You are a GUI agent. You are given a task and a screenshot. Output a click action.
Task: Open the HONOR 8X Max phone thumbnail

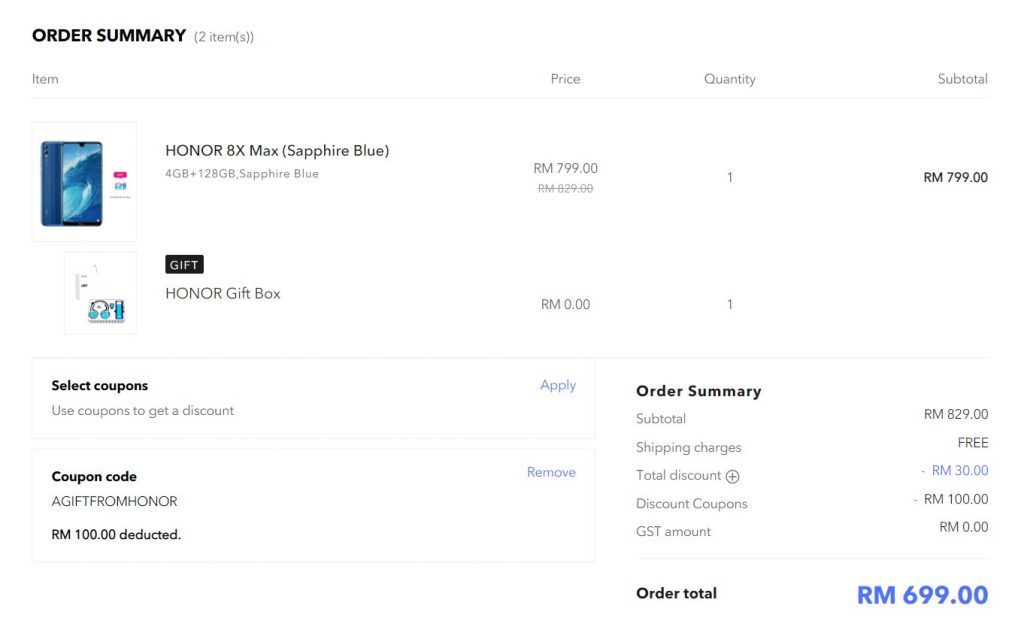pyautogui.click(x=84, y=182)
